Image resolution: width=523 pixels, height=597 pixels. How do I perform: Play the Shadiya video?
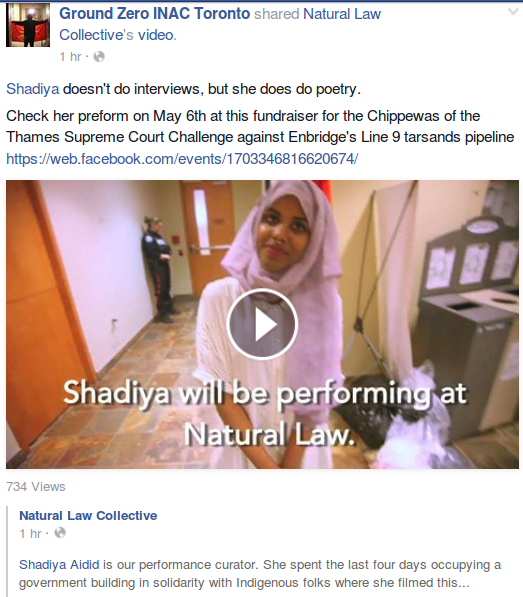pos(262,324)
